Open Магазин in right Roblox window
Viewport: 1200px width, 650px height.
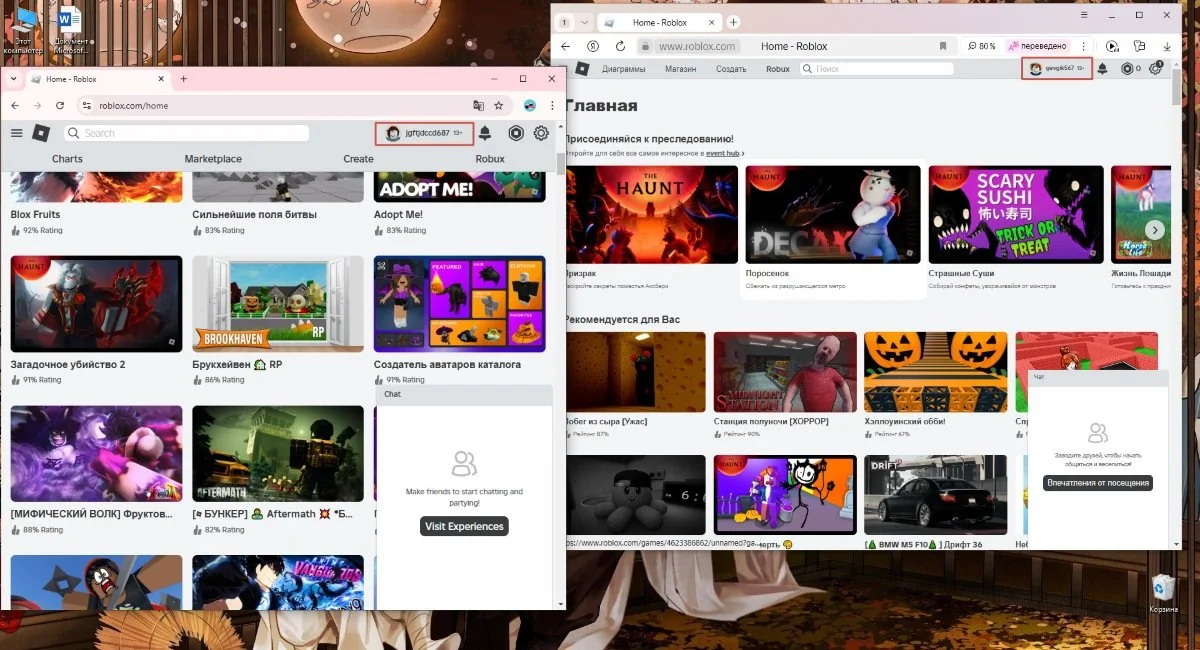point(680,69)
